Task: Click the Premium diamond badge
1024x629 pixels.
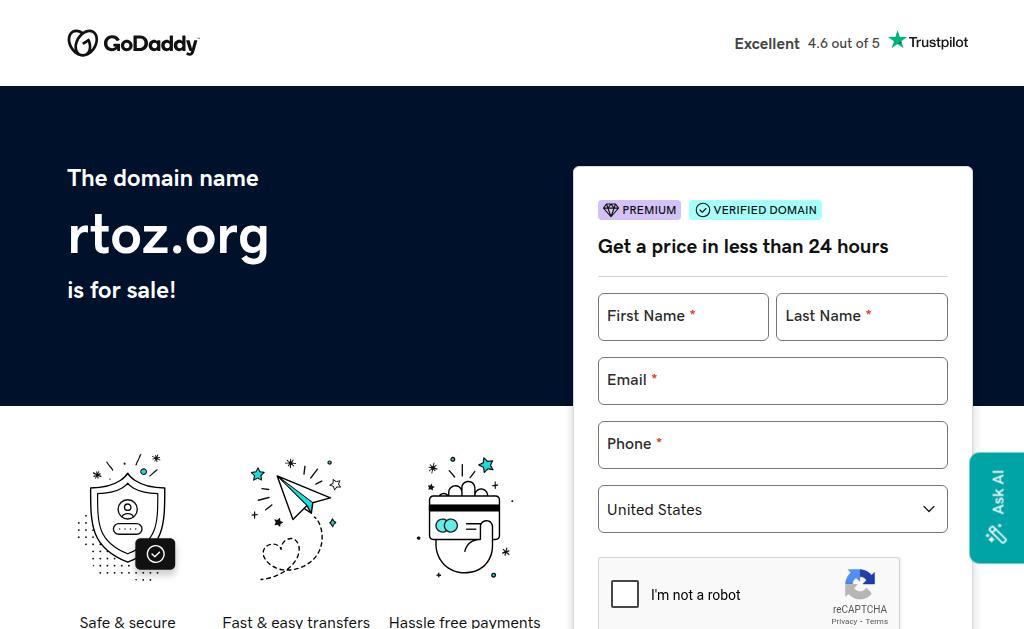Action: coord(639,210)
